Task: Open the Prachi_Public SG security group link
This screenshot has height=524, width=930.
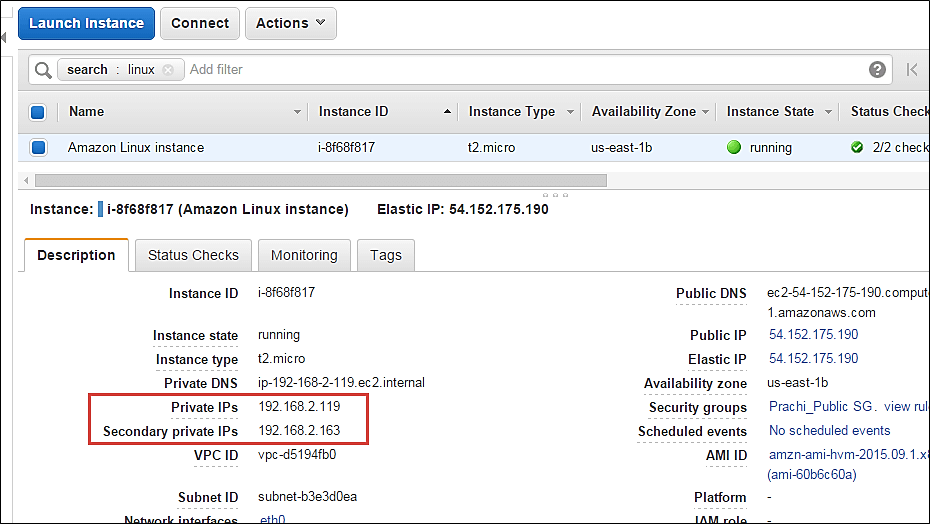Action: click(x=822, y=407)
